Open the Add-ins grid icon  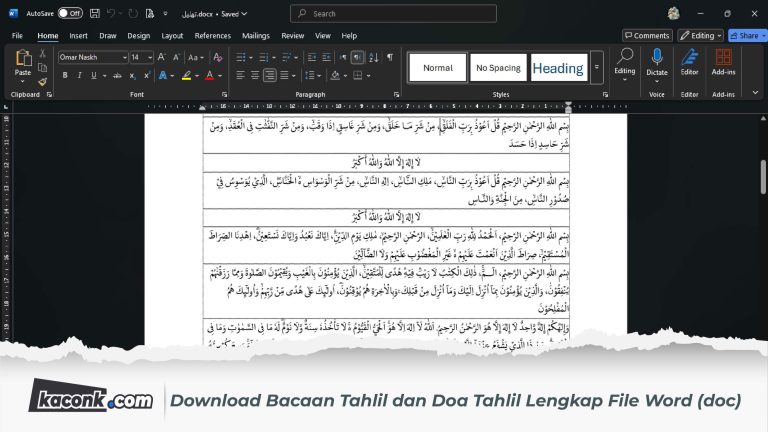click(x=723, y=57)
